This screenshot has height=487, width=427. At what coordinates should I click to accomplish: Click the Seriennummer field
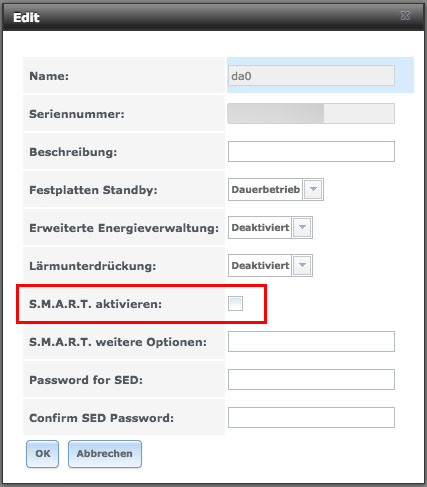pos(311,114)
